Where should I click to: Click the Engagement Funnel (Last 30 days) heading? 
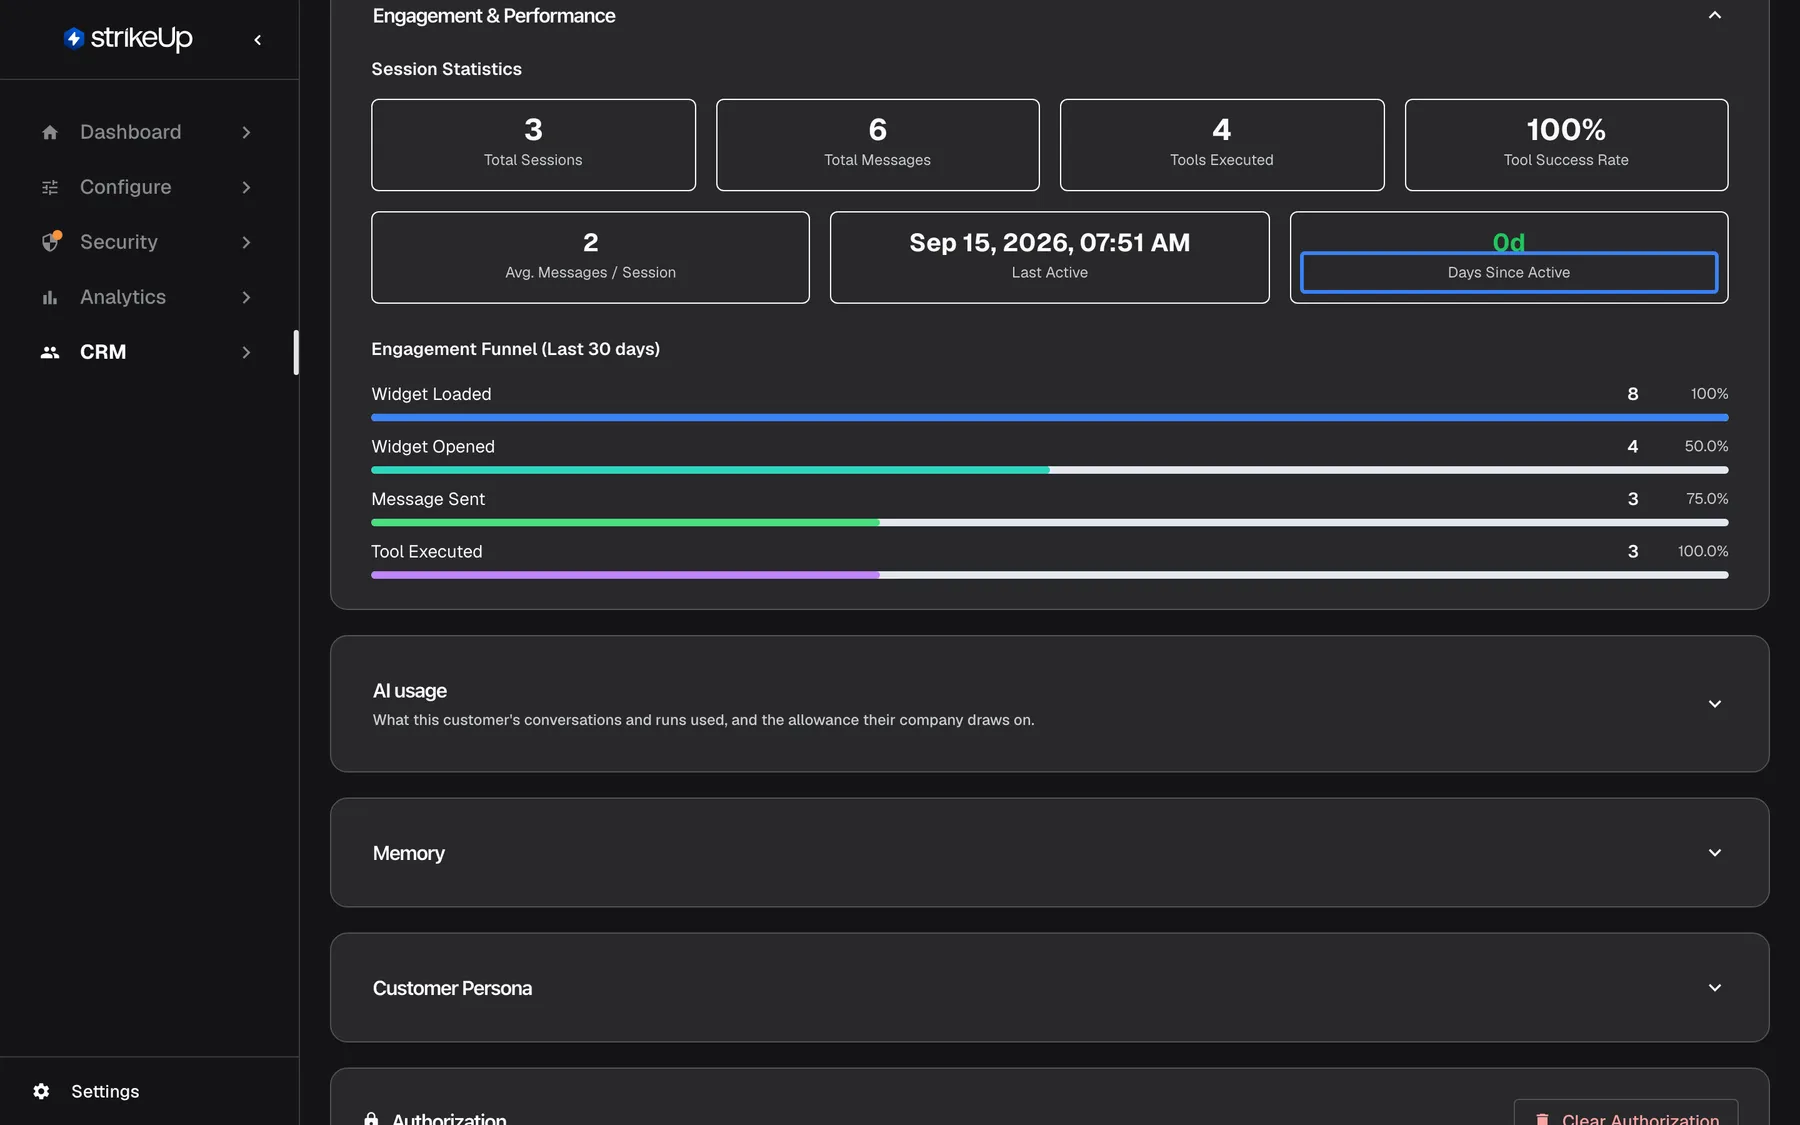[515, 349]
